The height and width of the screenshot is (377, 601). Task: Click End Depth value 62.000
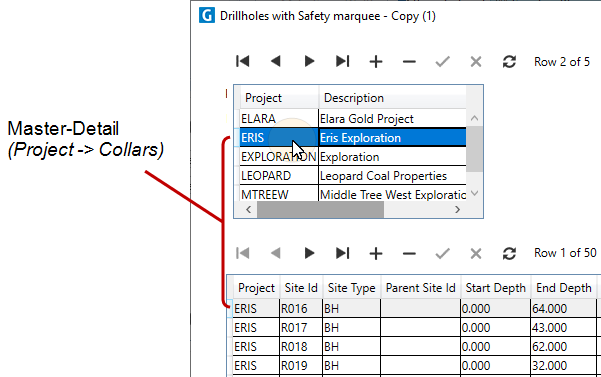click(563, 346)
